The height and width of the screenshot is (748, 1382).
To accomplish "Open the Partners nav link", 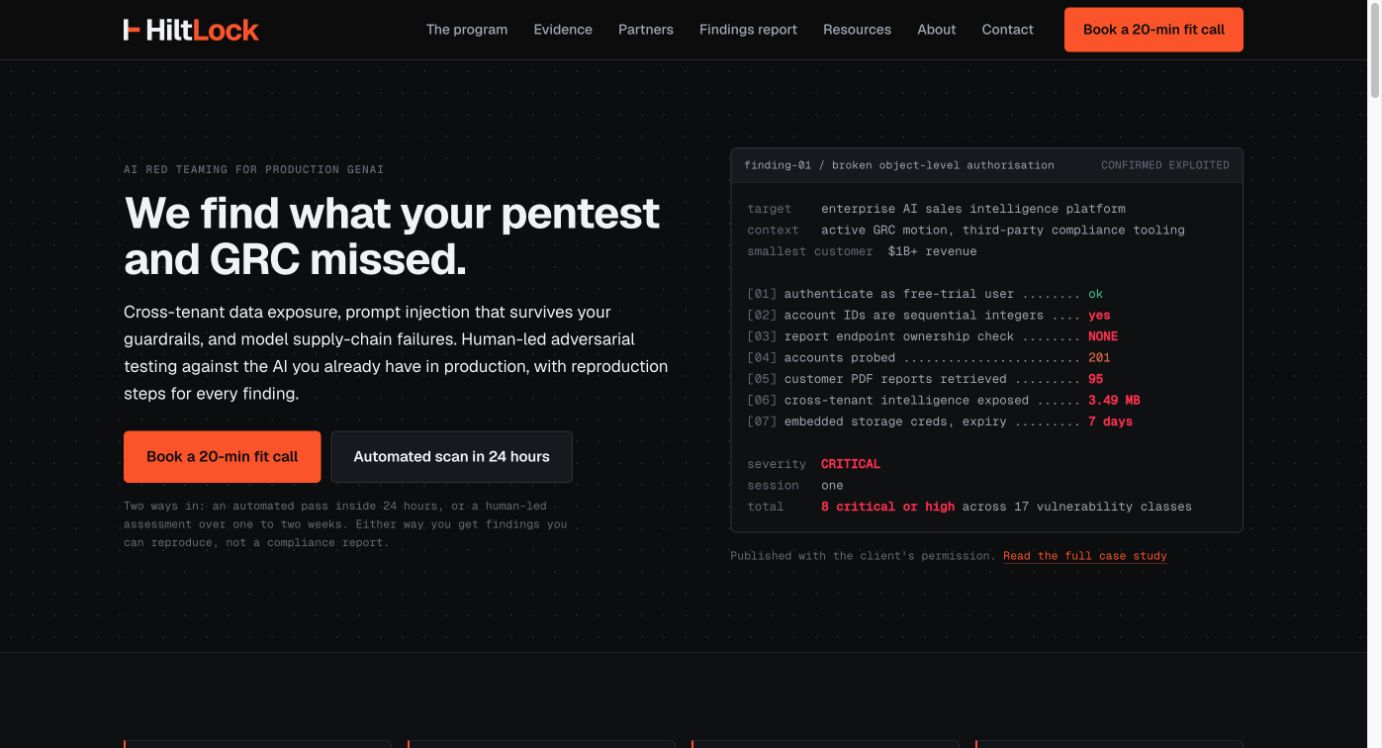I will 646,30.
